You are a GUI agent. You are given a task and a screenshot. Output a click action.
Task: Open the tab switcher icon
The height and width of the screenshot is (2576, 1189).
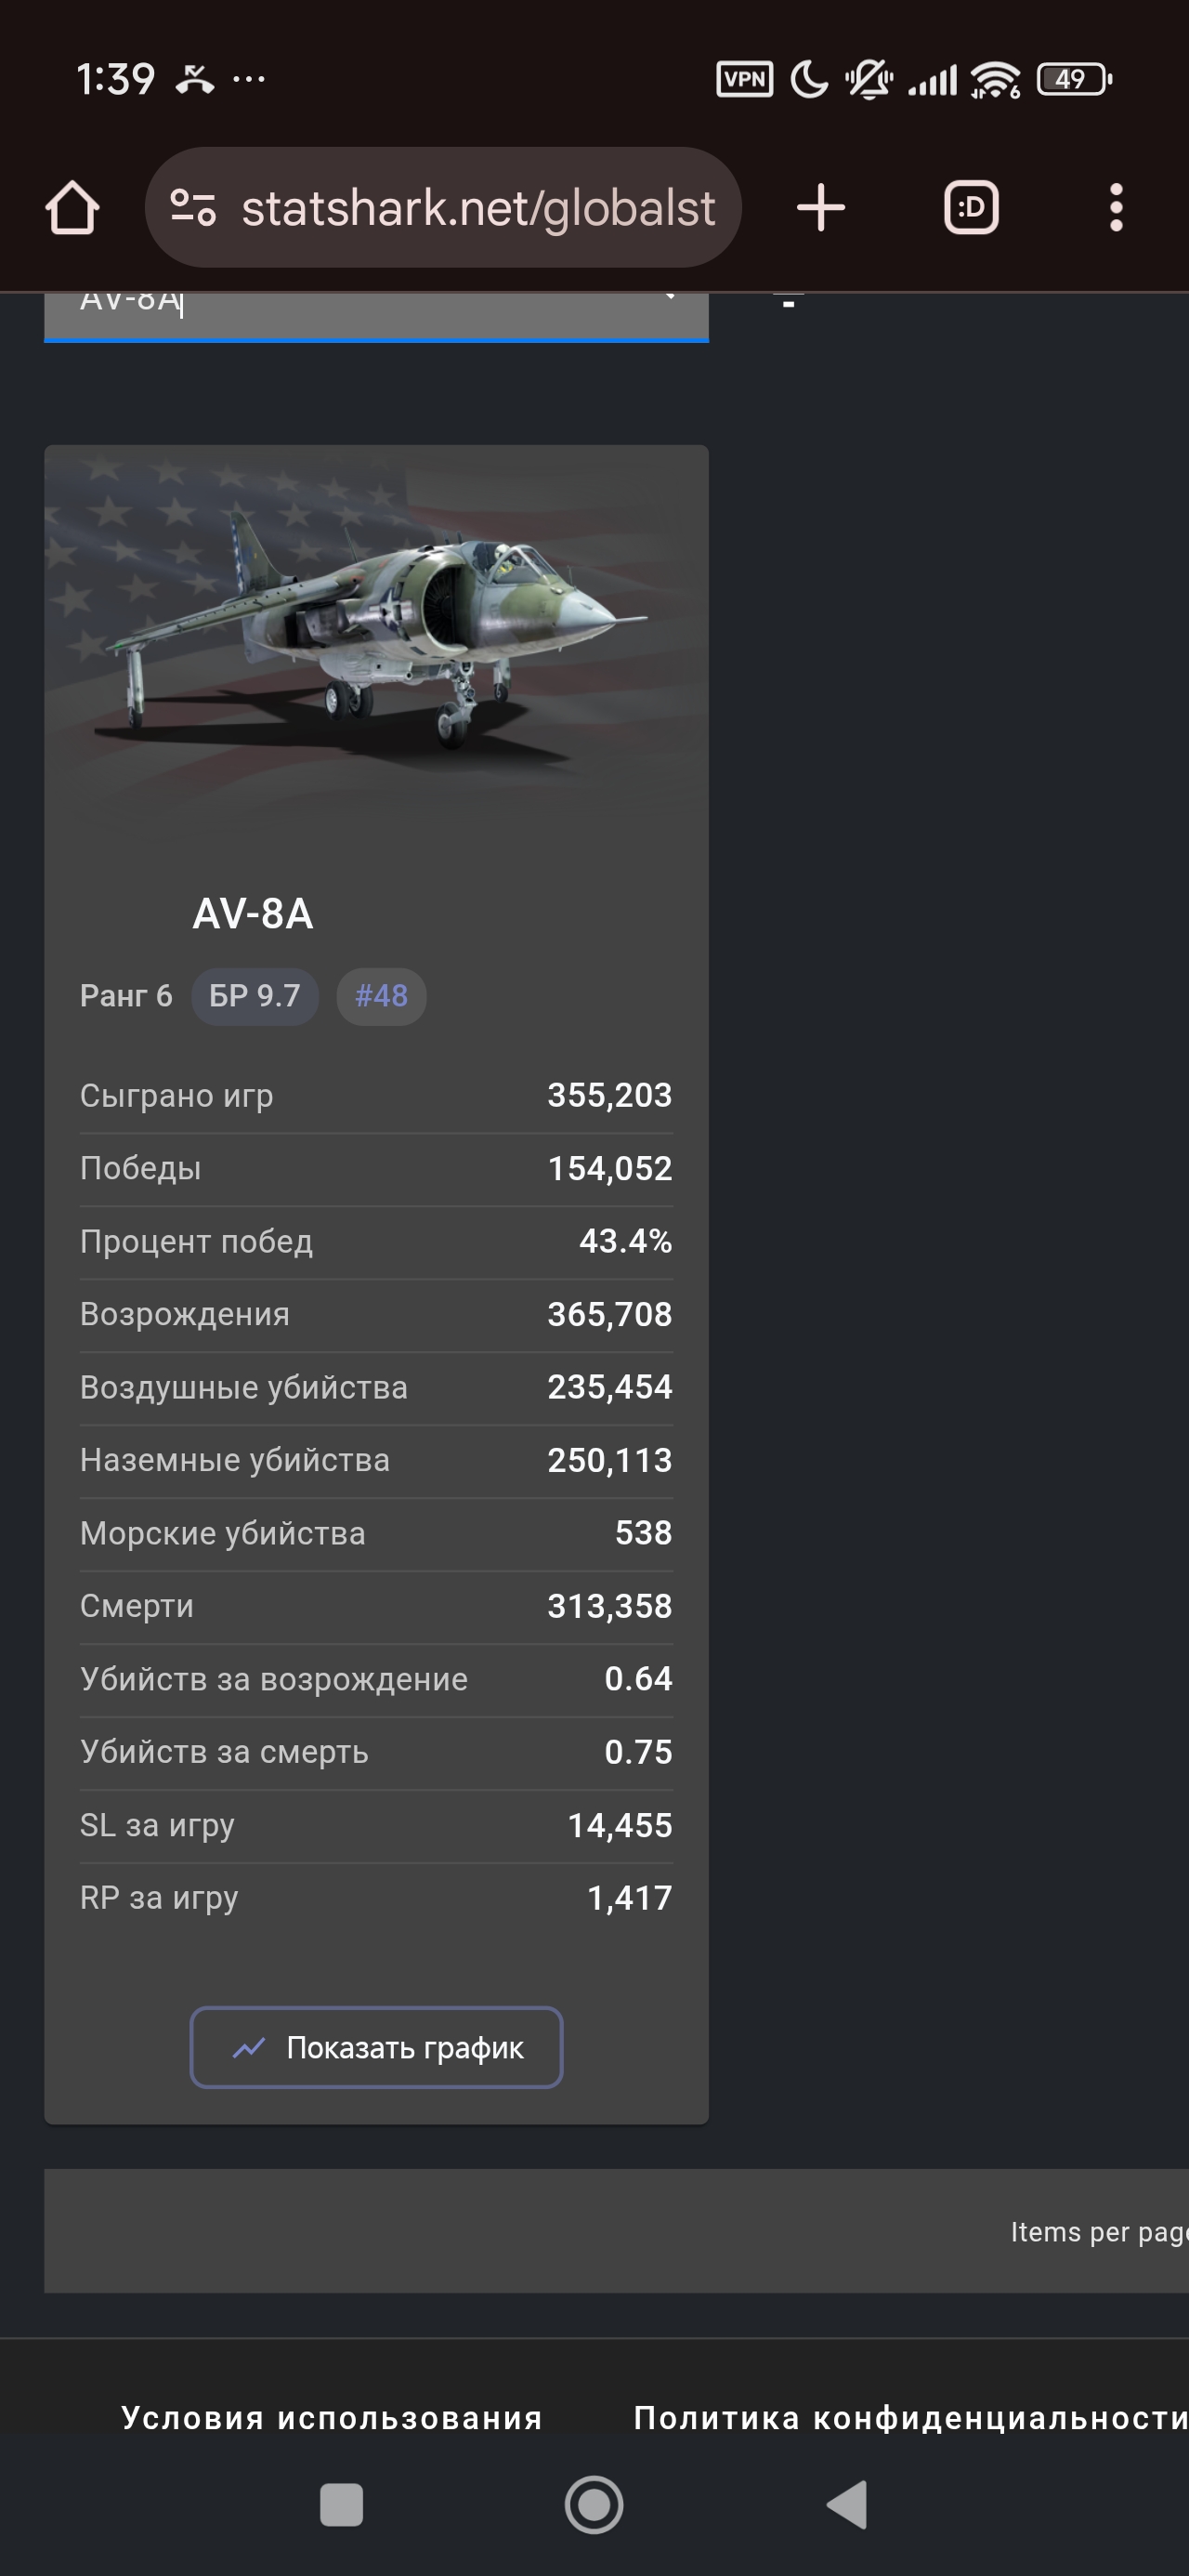point(971,208)
